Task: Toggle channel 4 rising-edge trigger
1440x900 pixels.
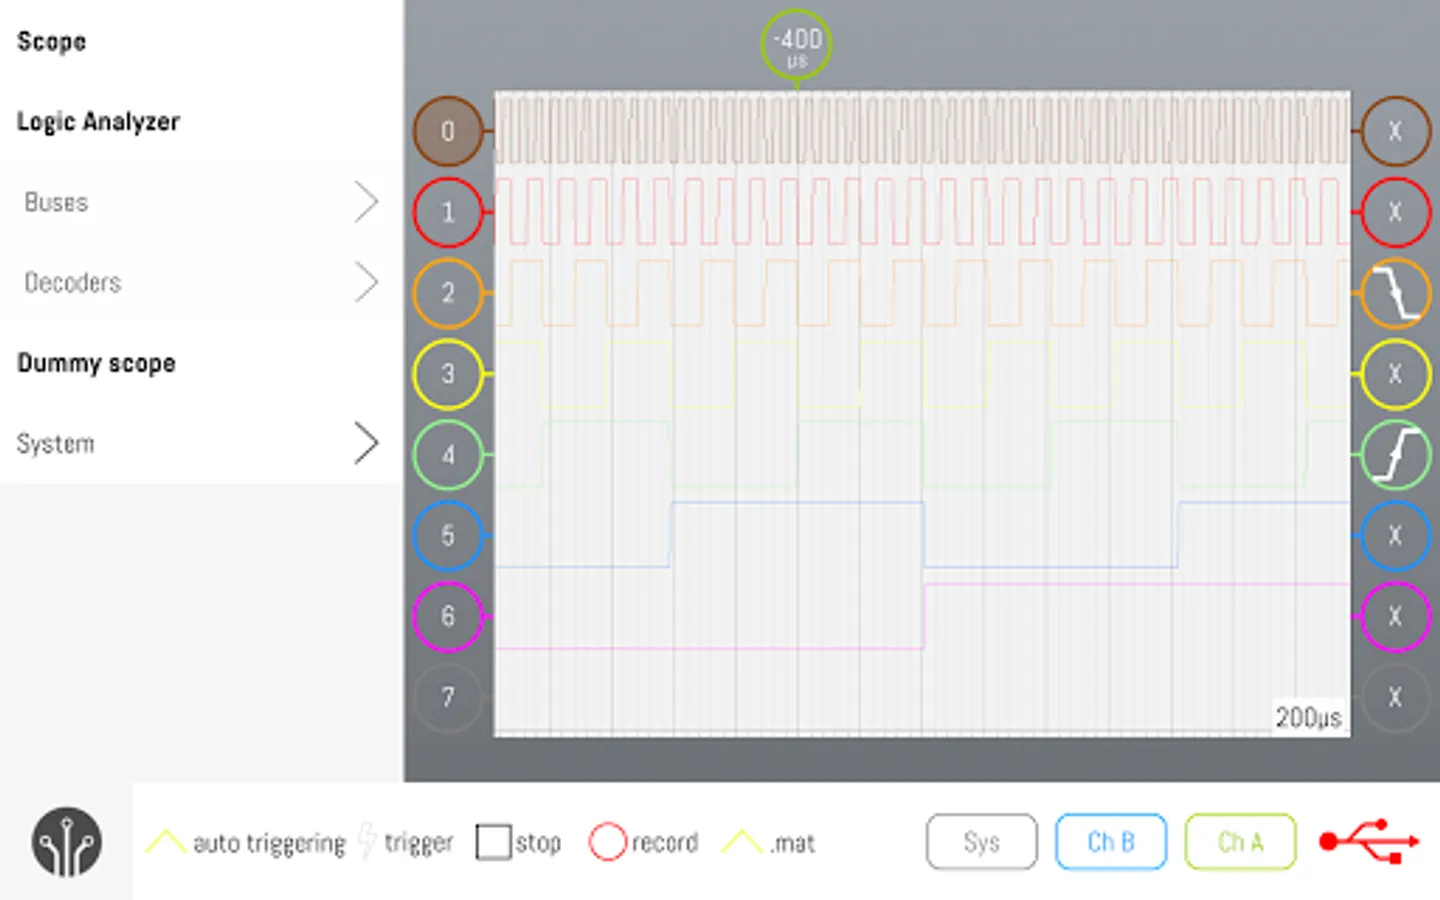Action: [1395, 455]
